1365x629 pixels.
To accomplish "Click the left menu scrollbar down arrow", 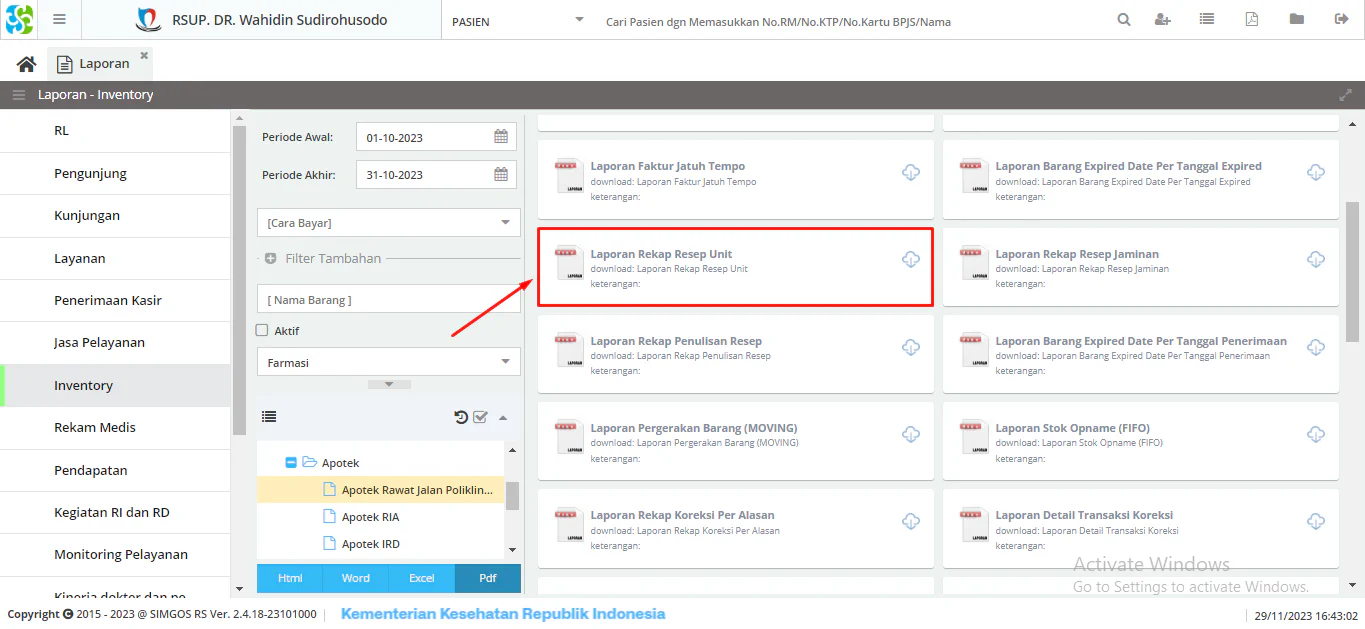I will click(238, 589).
